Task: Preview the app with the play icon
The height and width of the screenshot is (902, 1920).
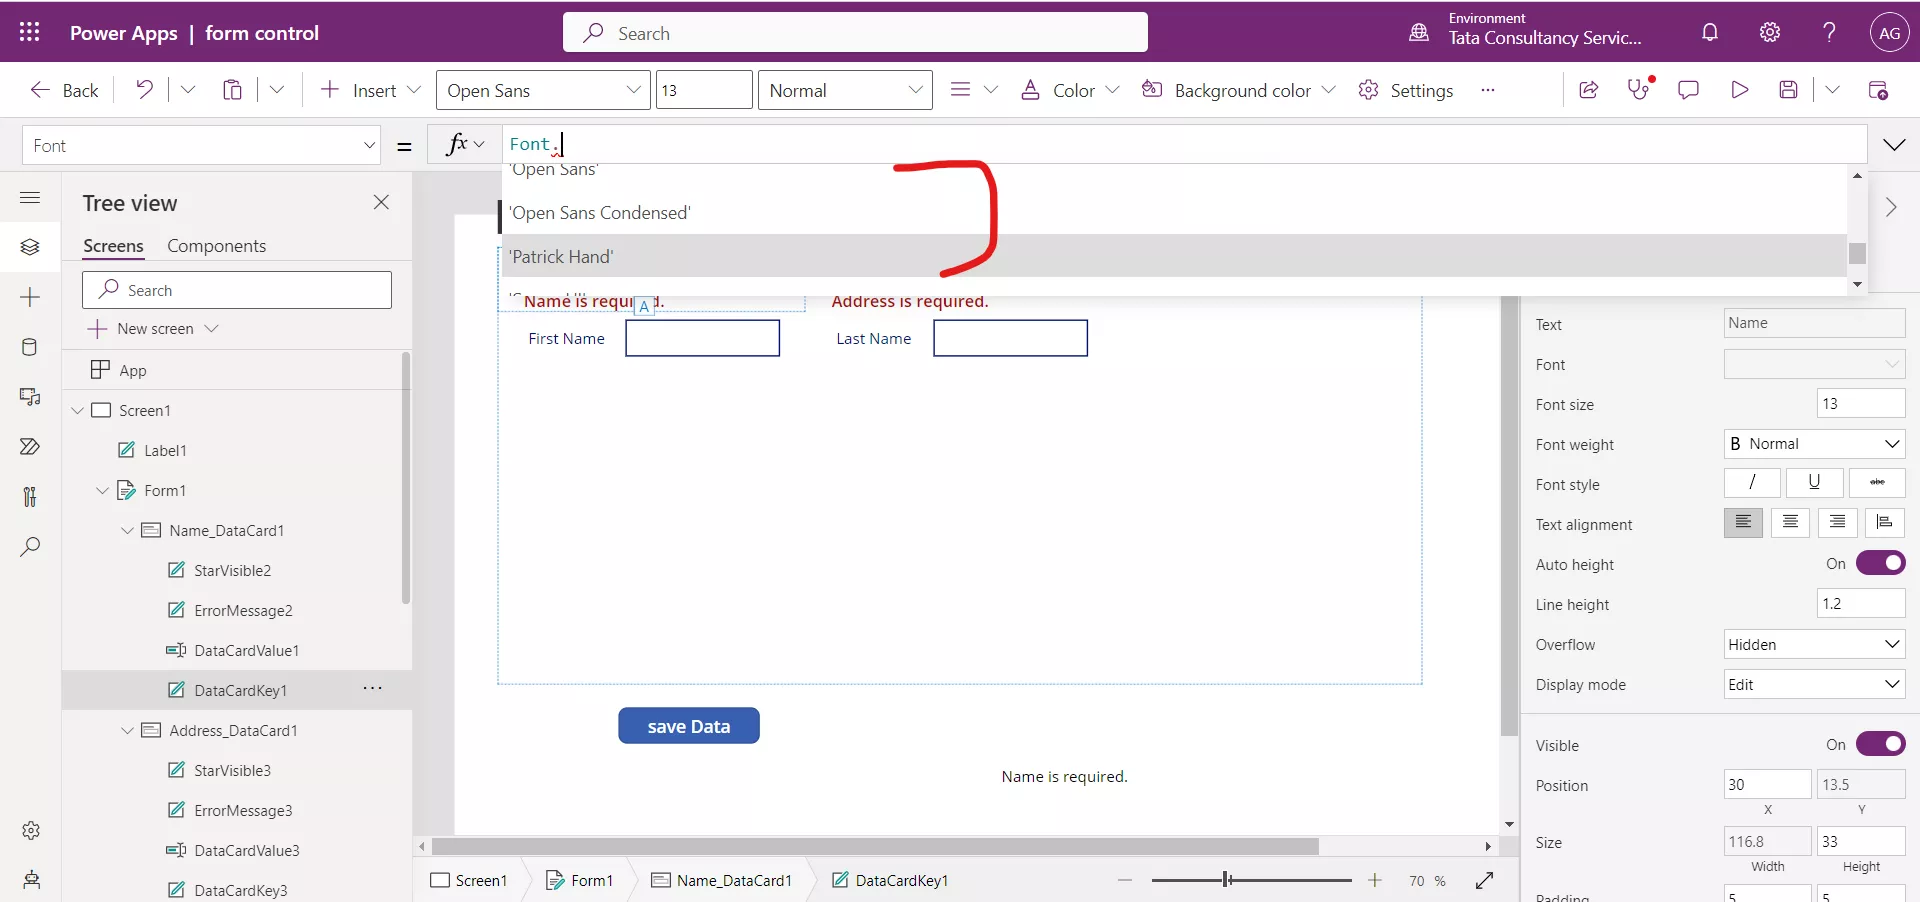Action: [1740, 89]
